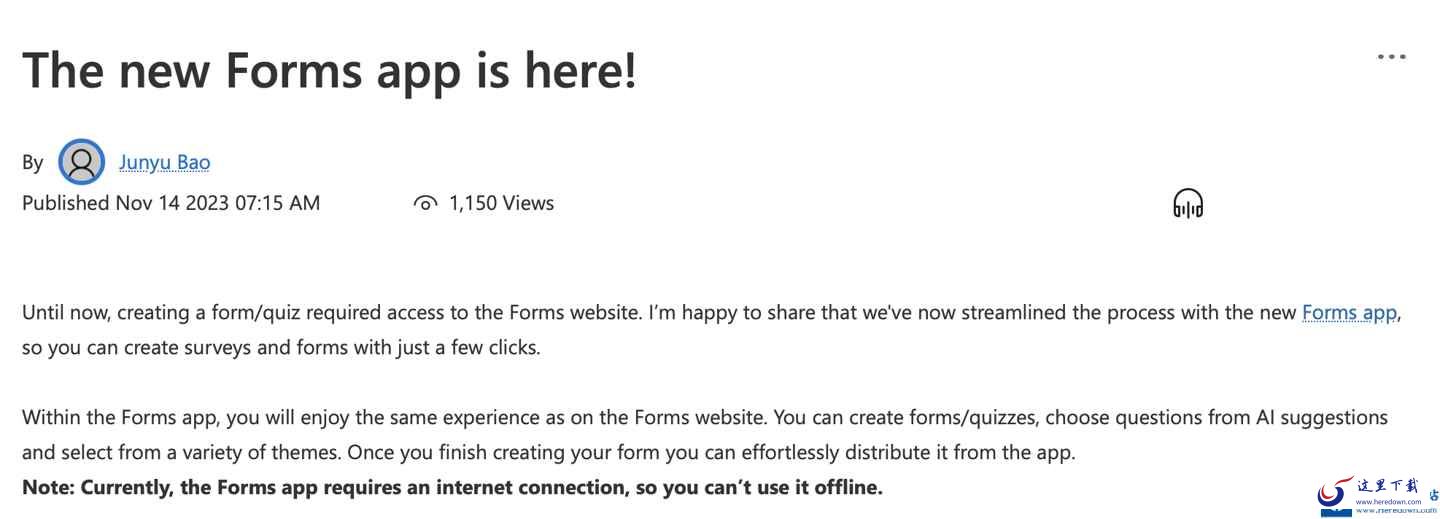This screenshot has width=1440, height=519.
Task: Click the headphones listen-to-article icon
Action: [1188, 204]
